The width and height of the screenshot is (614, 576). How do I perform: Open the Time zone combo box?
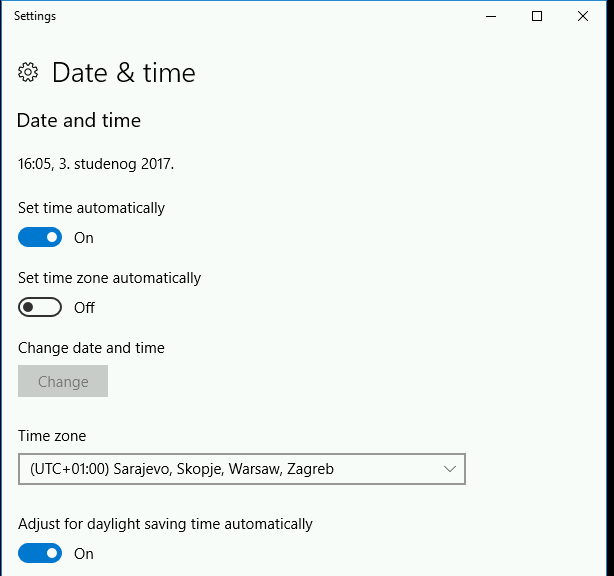[241, 469]
